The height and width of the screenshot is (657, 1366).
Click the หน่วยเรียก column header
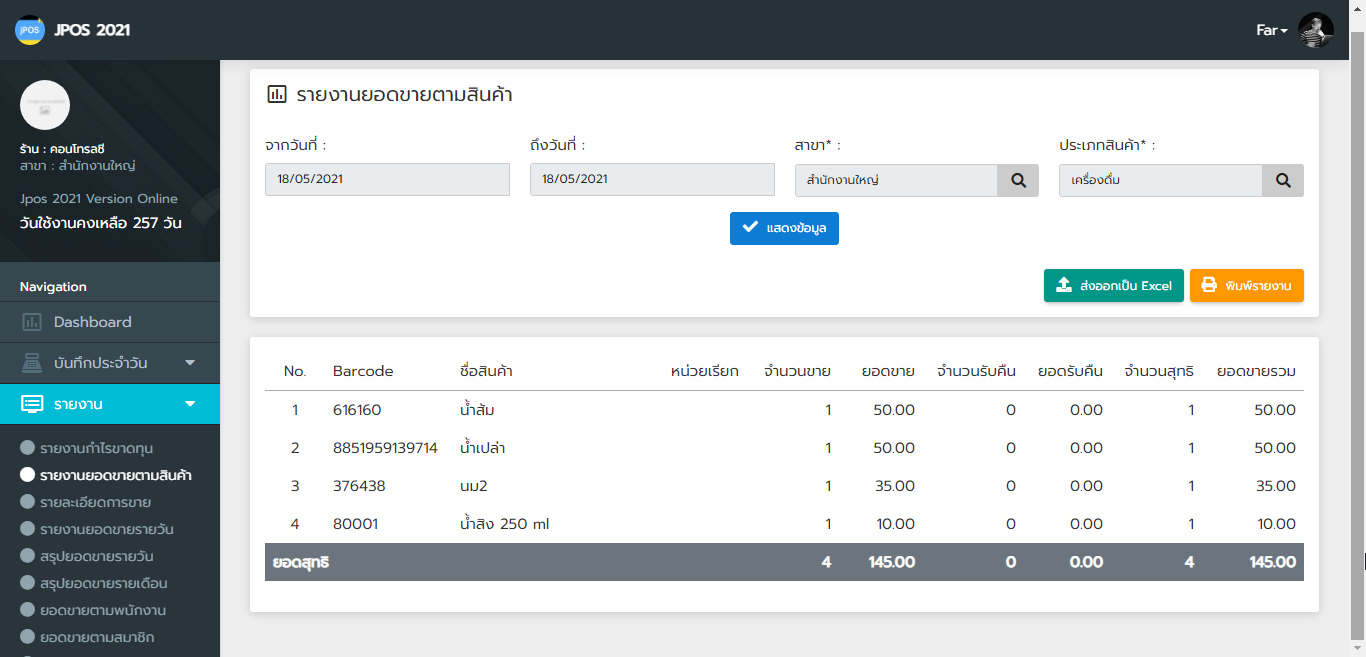[x=705, y=371]
